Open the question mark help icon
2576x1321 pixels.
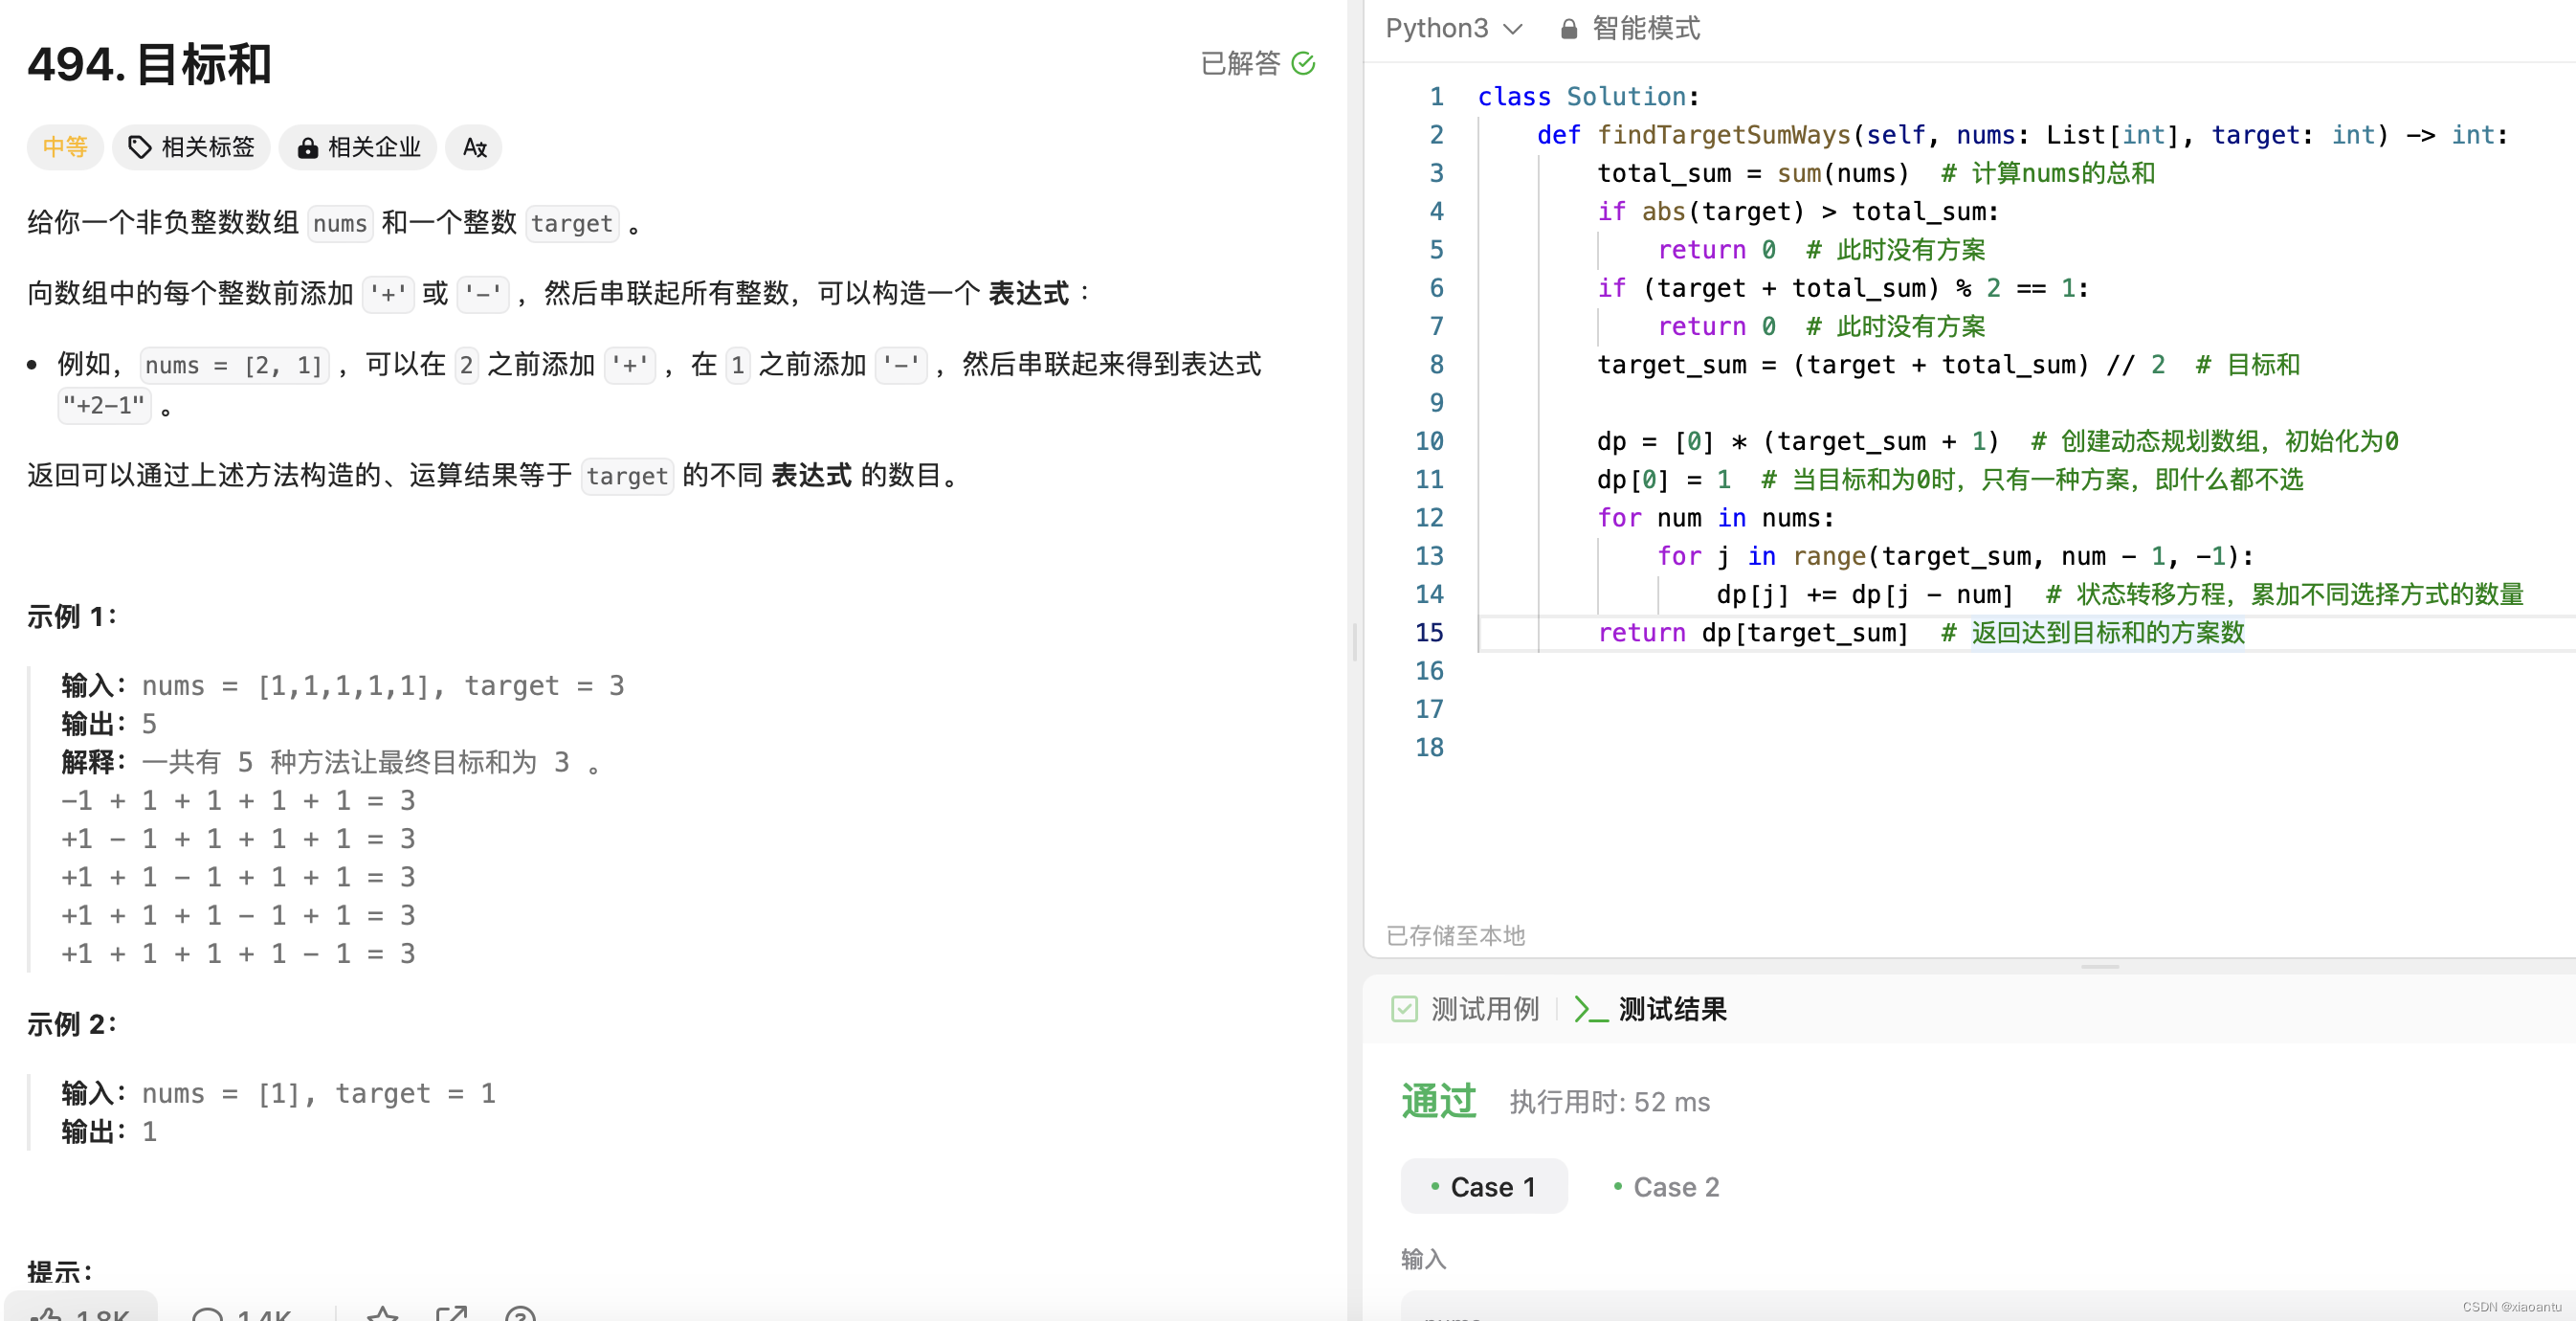click(520, 1314)
